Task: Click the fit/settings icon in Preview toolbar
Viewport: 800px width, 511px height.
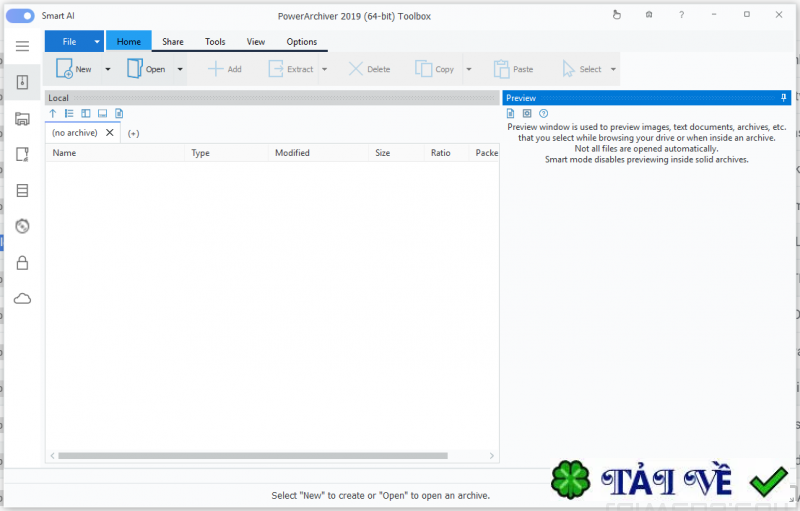Action: pyautogui.click(x=527, y=113)
